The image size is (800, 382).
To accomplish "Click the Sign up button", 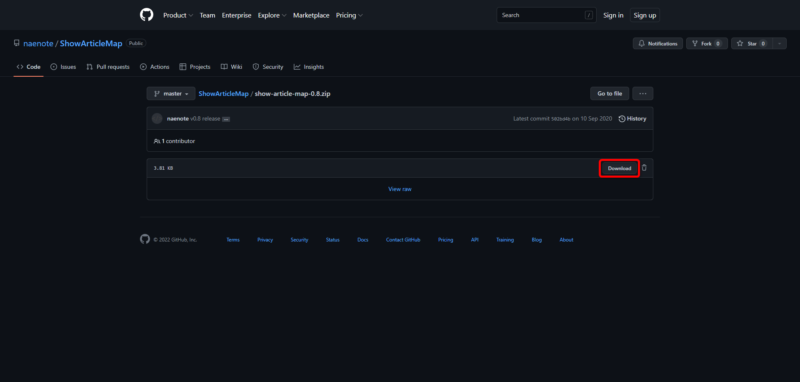I will 645,15.
